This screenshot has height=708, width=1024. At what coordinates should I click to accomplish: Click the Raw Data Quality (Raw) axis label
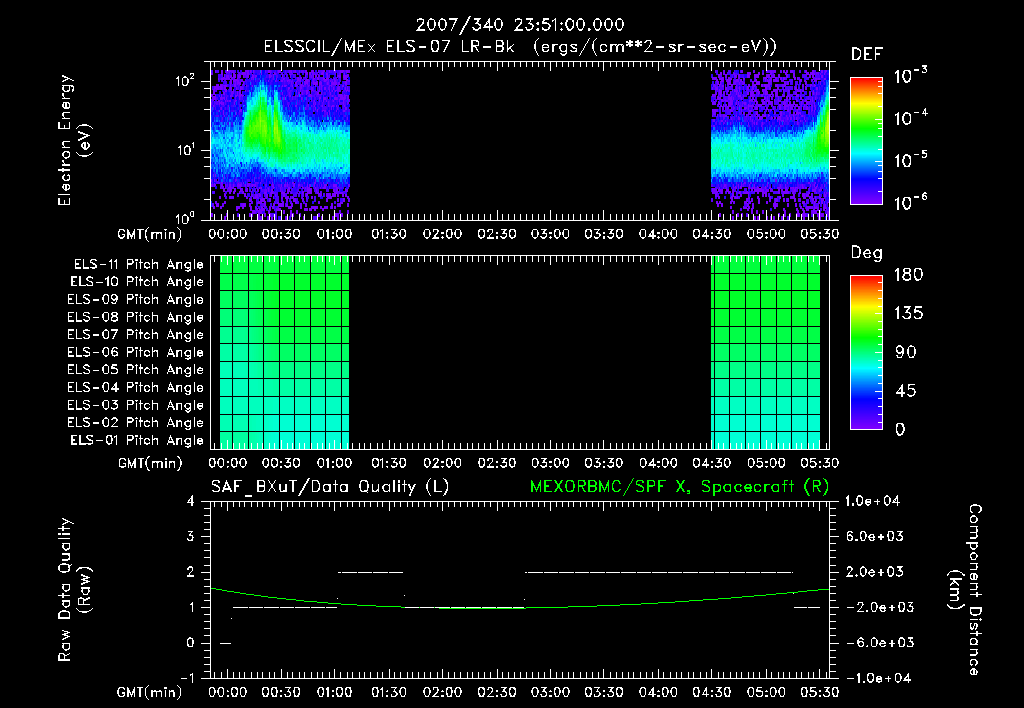click(74, 590)
